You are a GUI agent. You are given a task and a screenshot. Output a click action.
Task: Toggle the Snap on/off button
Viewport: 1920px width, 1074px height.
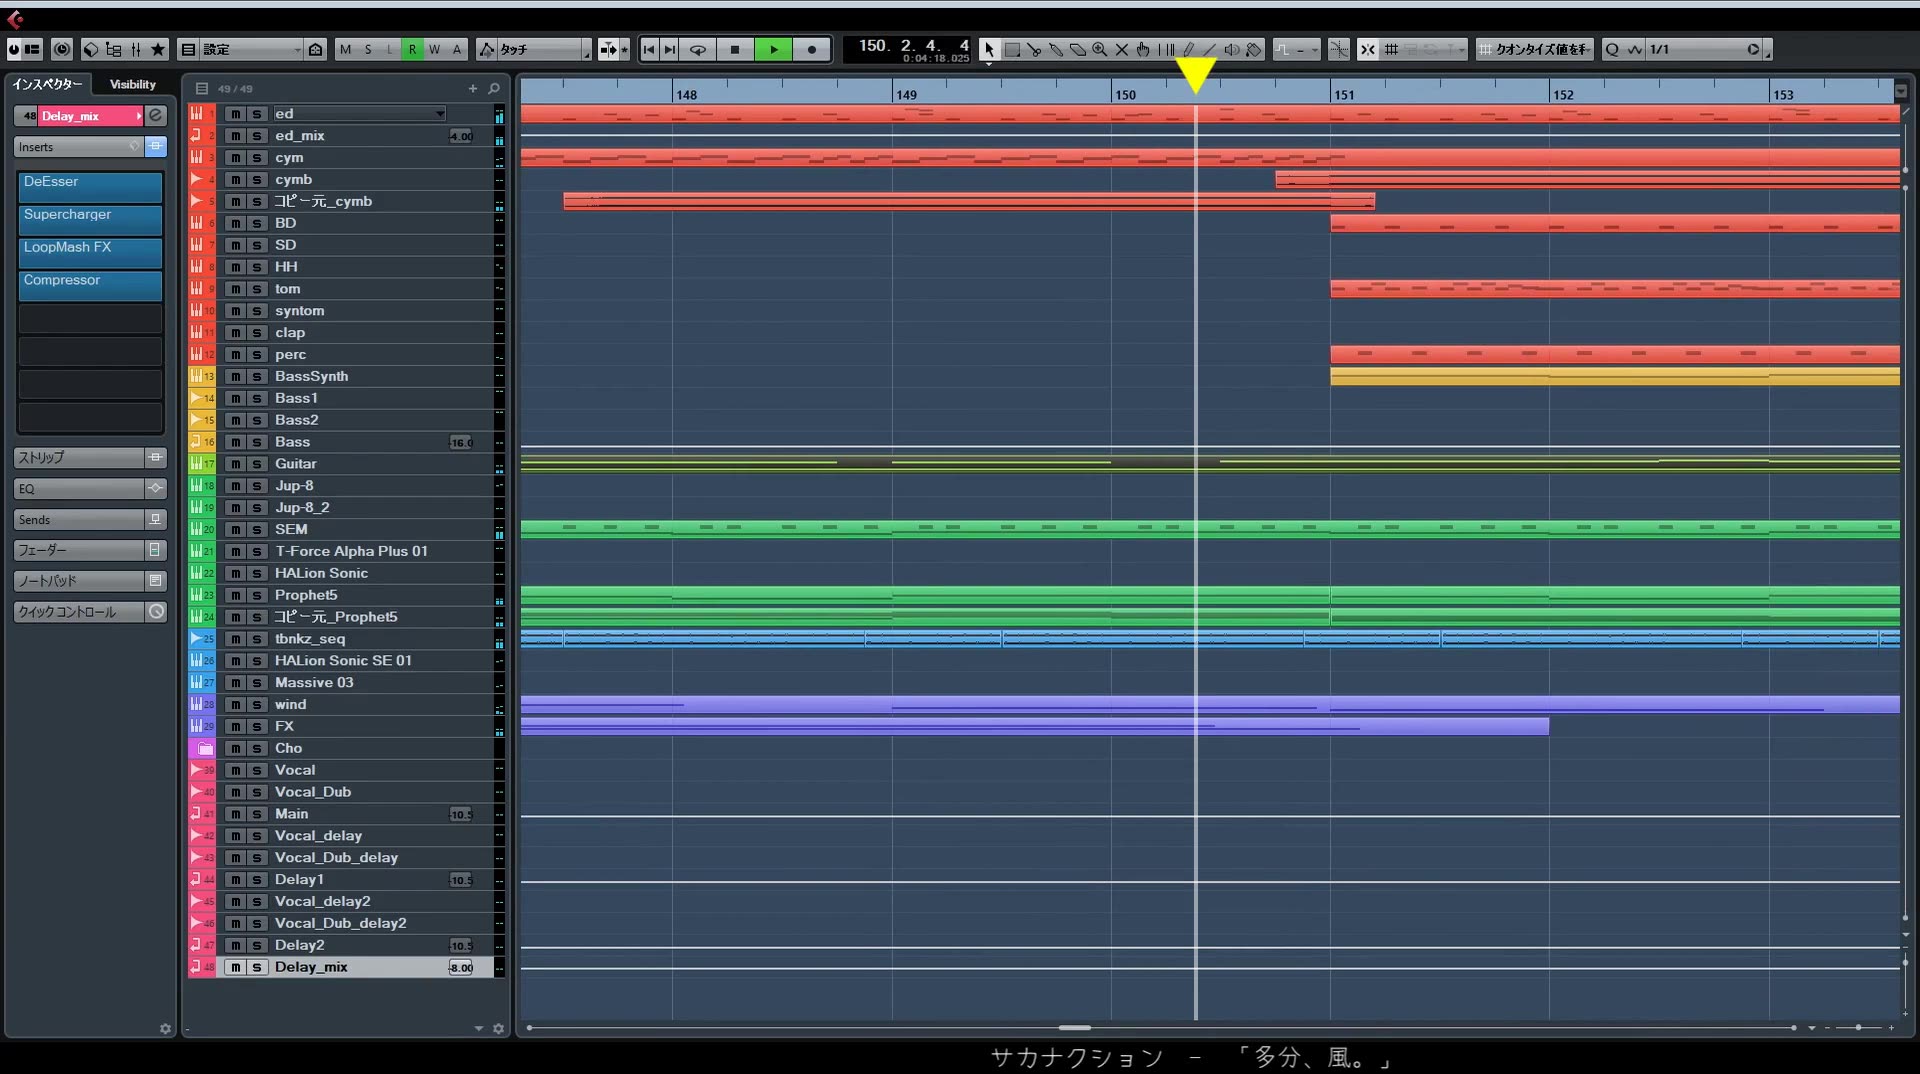tap(1368, 49)
